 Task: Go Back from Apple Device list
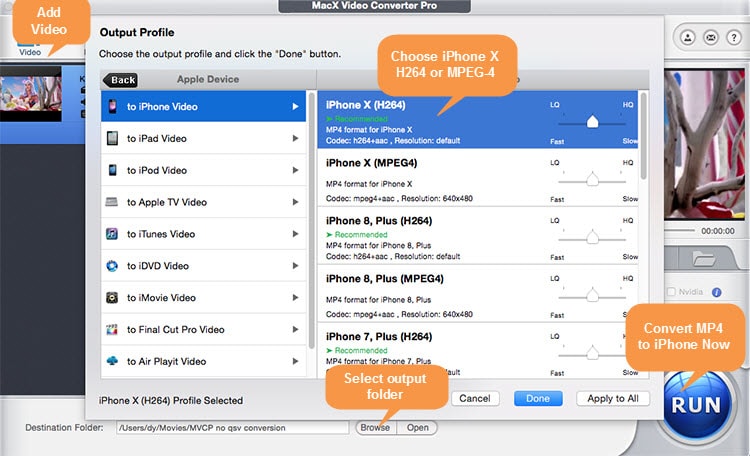pyautogui.click(x=120, y=80)
